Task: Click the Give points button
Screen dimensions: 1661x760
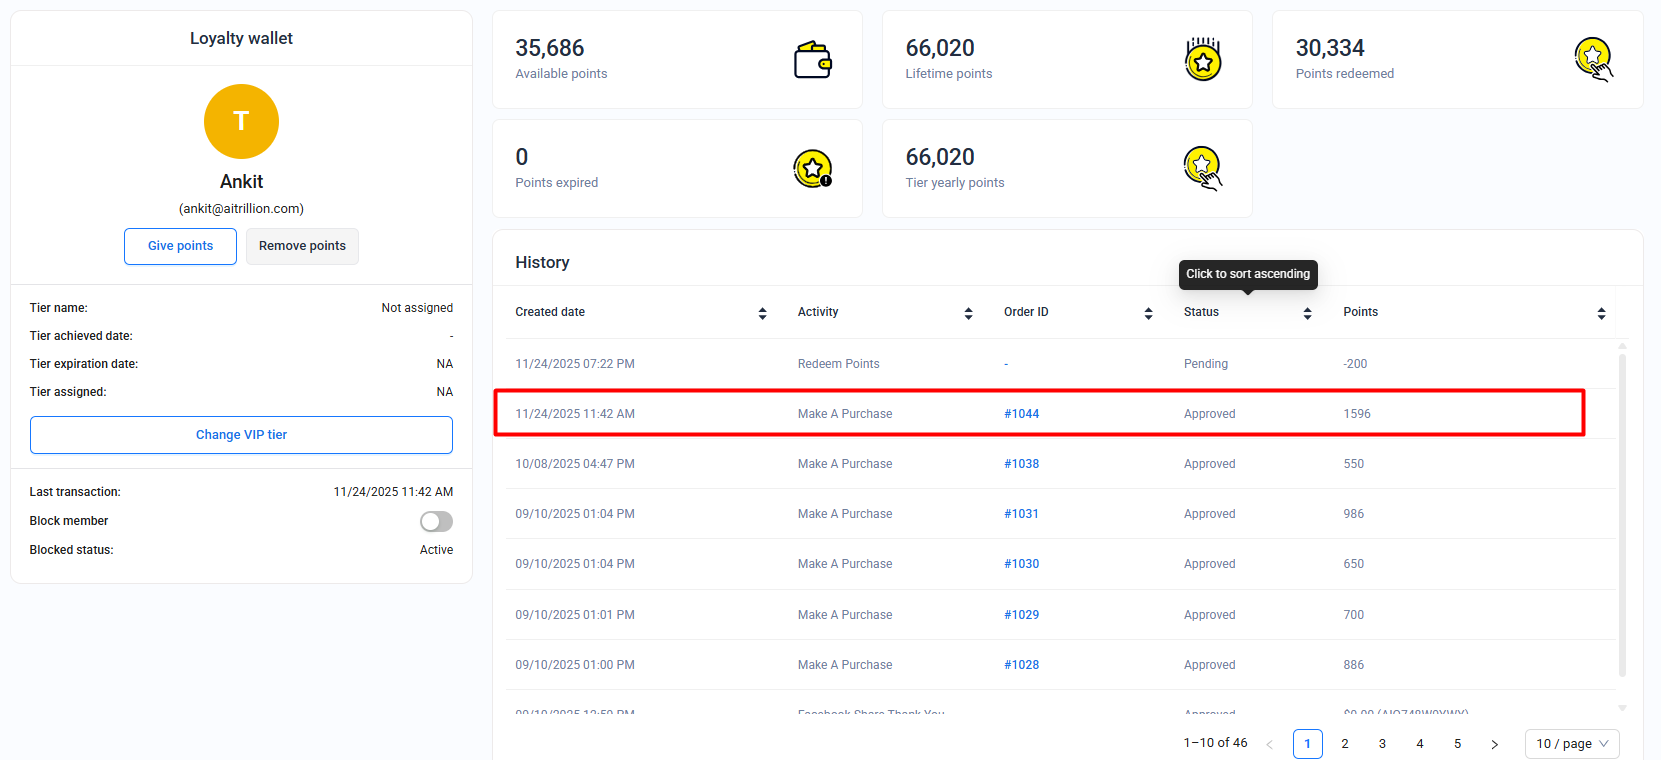Action: click(180, 246)
